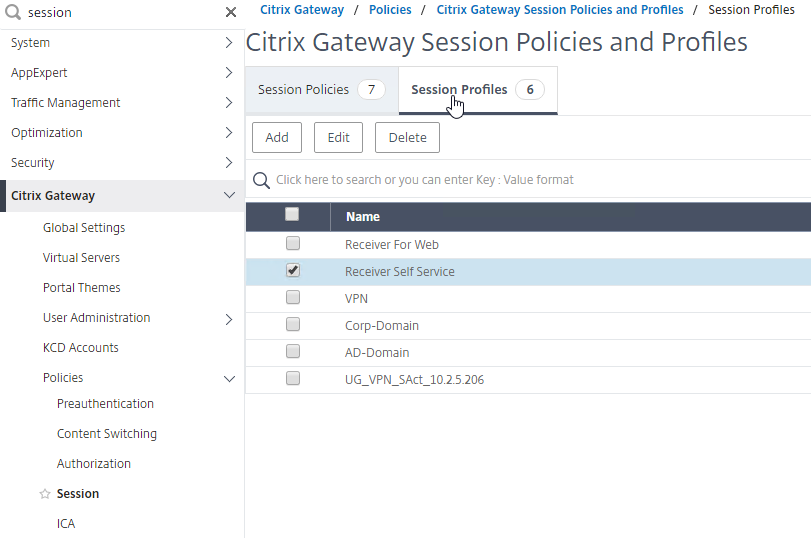Expand the System menu chevron
The width and height of the screenshot is (811, 538).
(x=229, y=43)
